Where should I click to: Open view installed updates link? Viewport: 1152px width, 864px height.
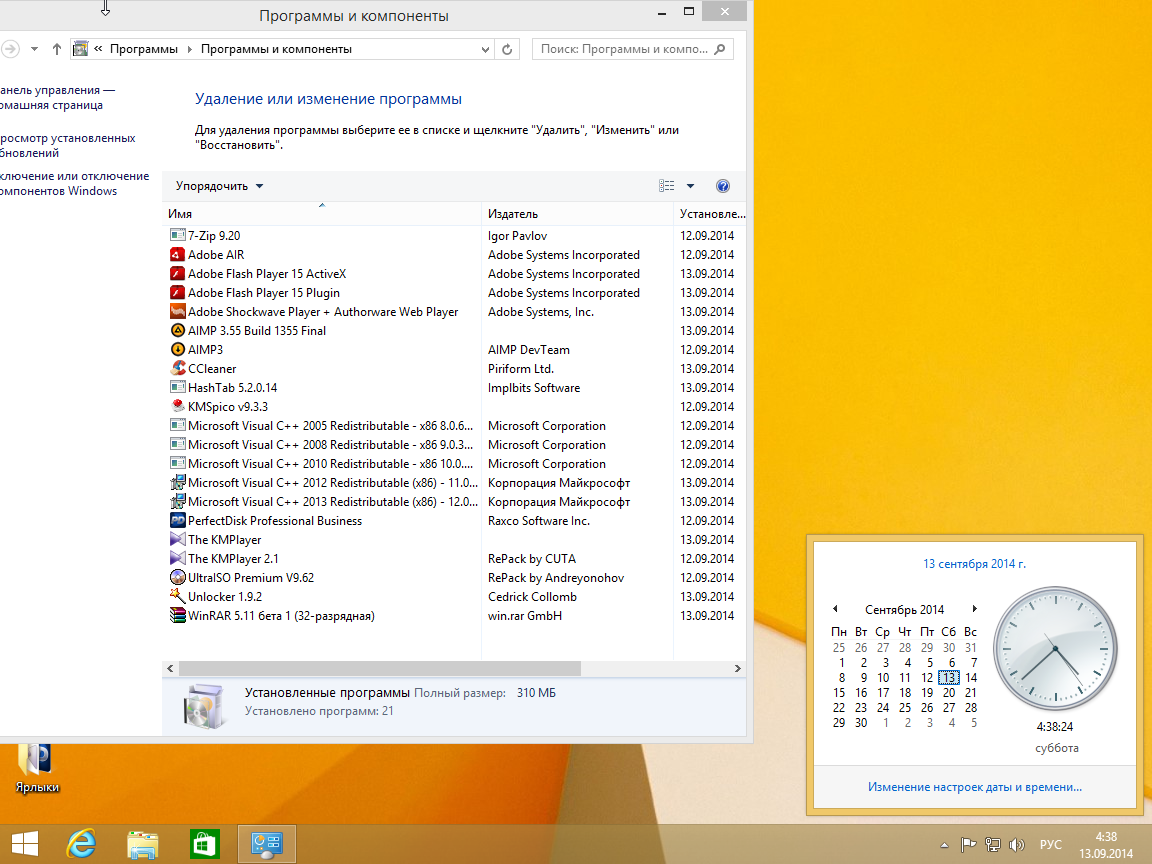pos(68,145)
